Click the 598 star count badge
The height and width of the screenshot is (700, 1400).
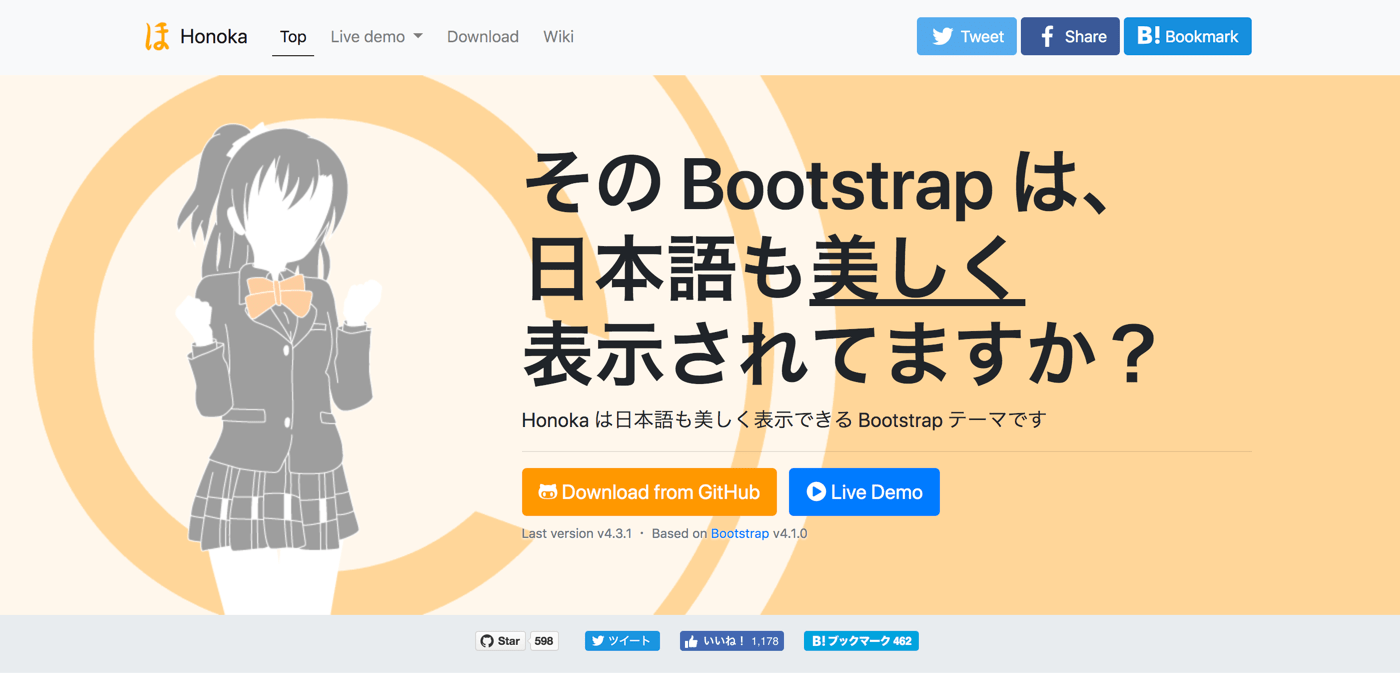(544, 641)
